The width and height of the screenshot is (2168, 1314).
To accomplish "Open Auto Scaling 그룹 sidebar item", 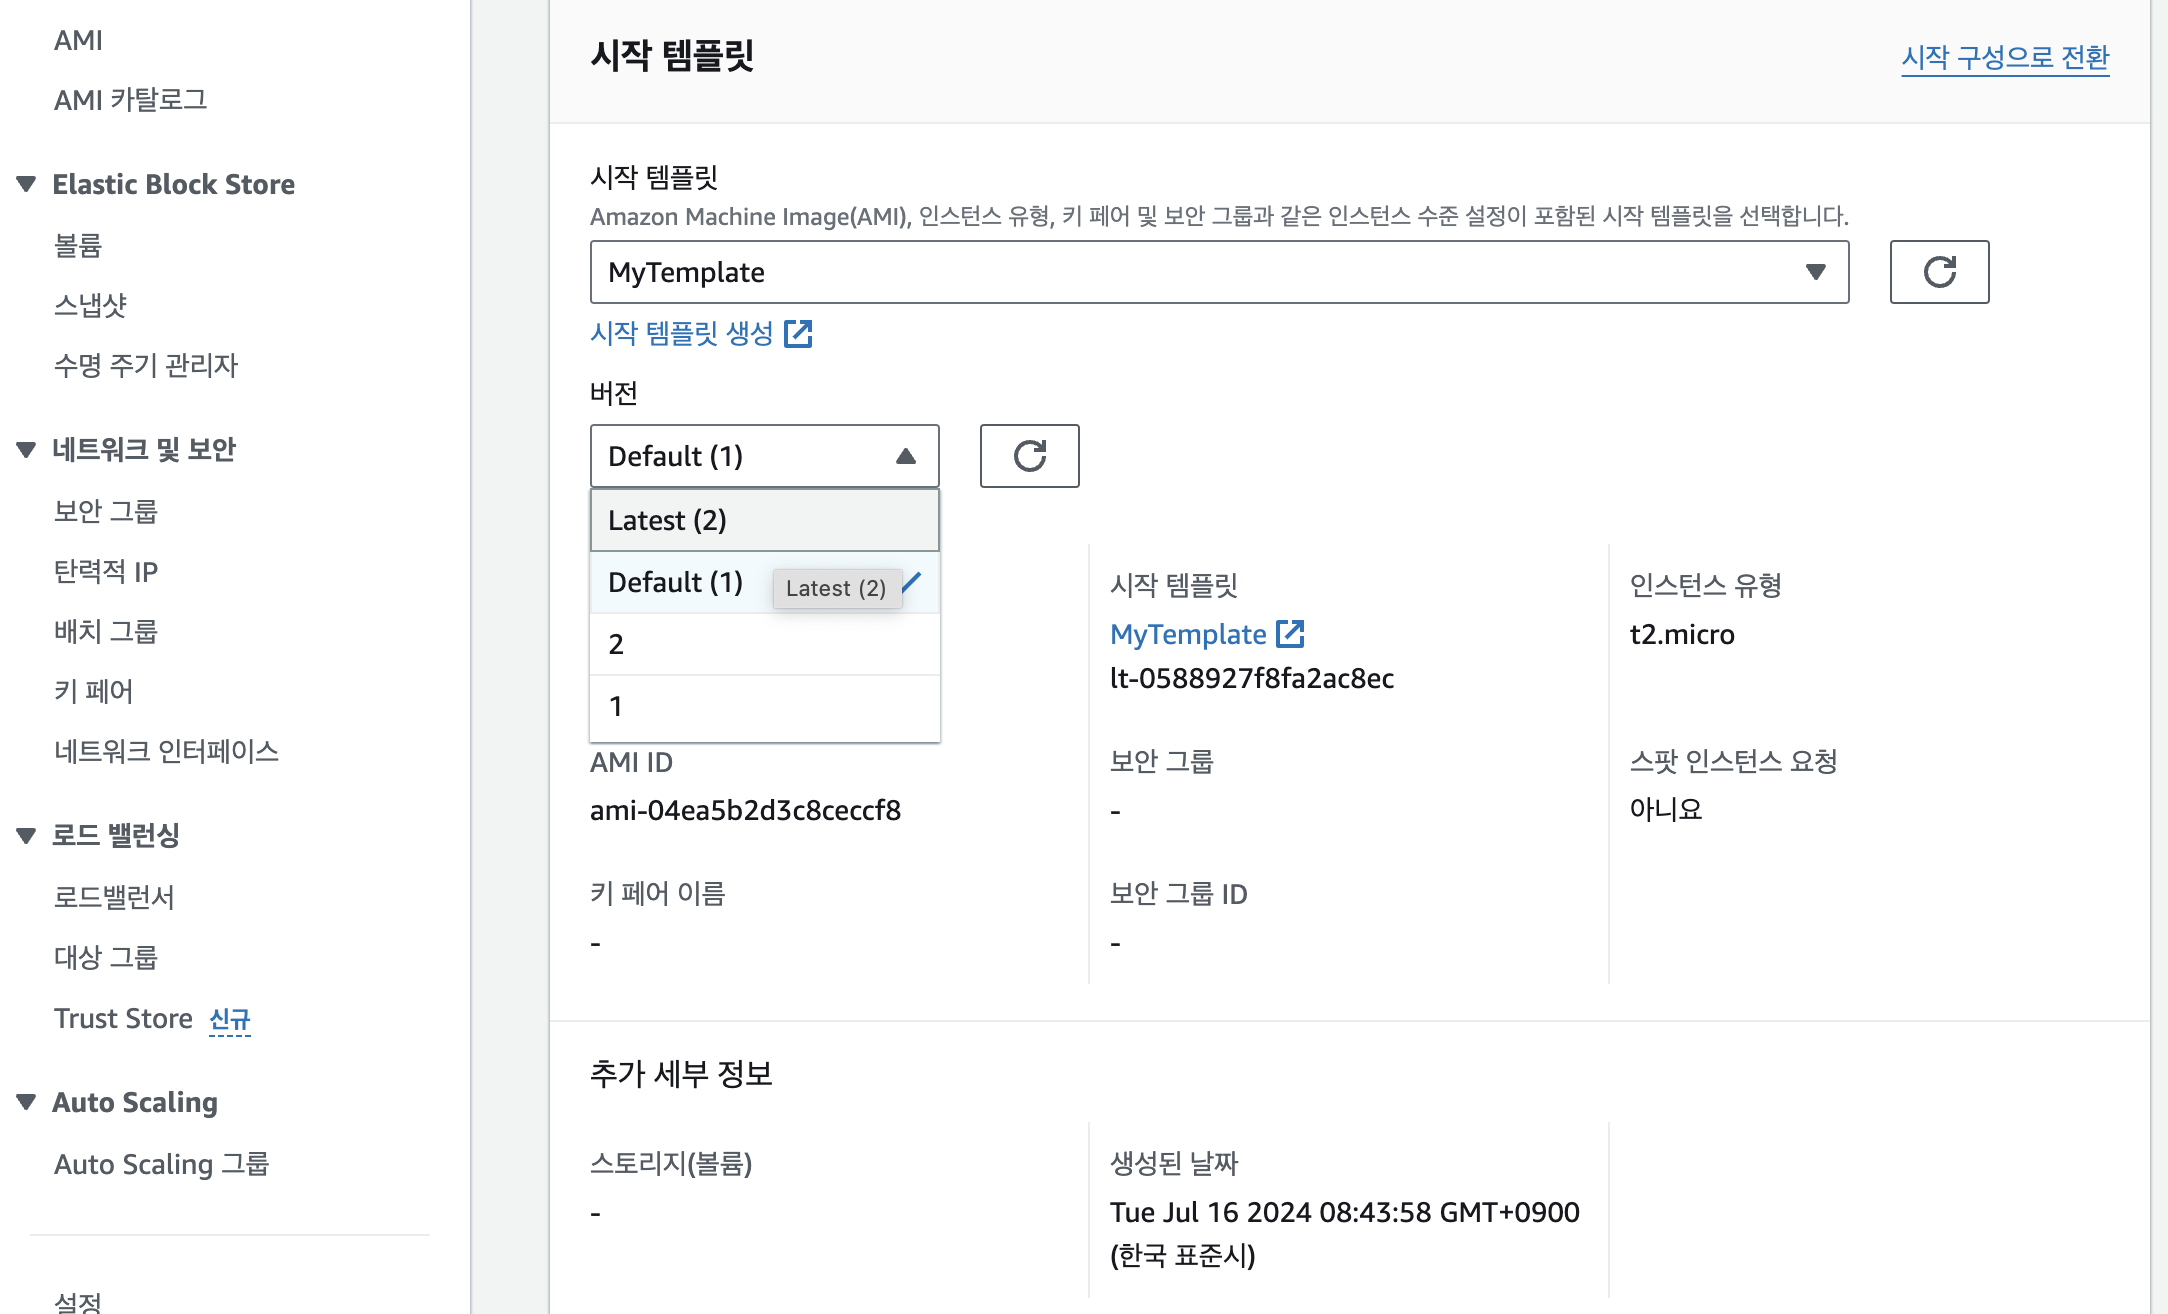I will coord(161,1164).
